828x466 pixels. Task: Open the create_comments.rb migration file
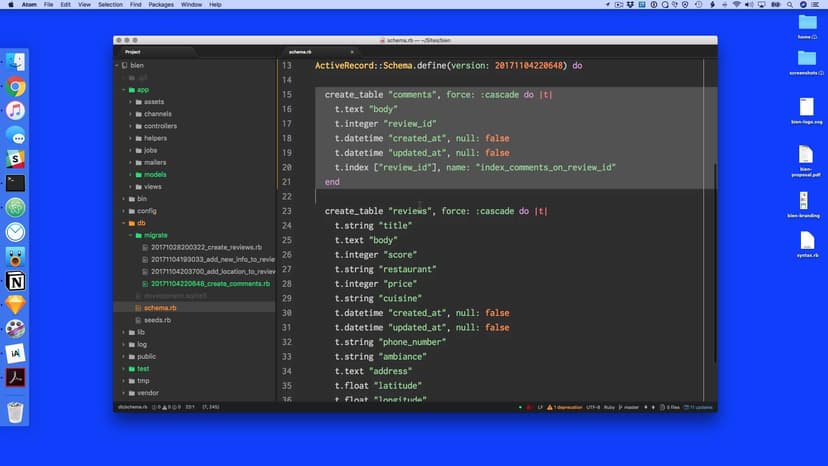click(210, 284)
